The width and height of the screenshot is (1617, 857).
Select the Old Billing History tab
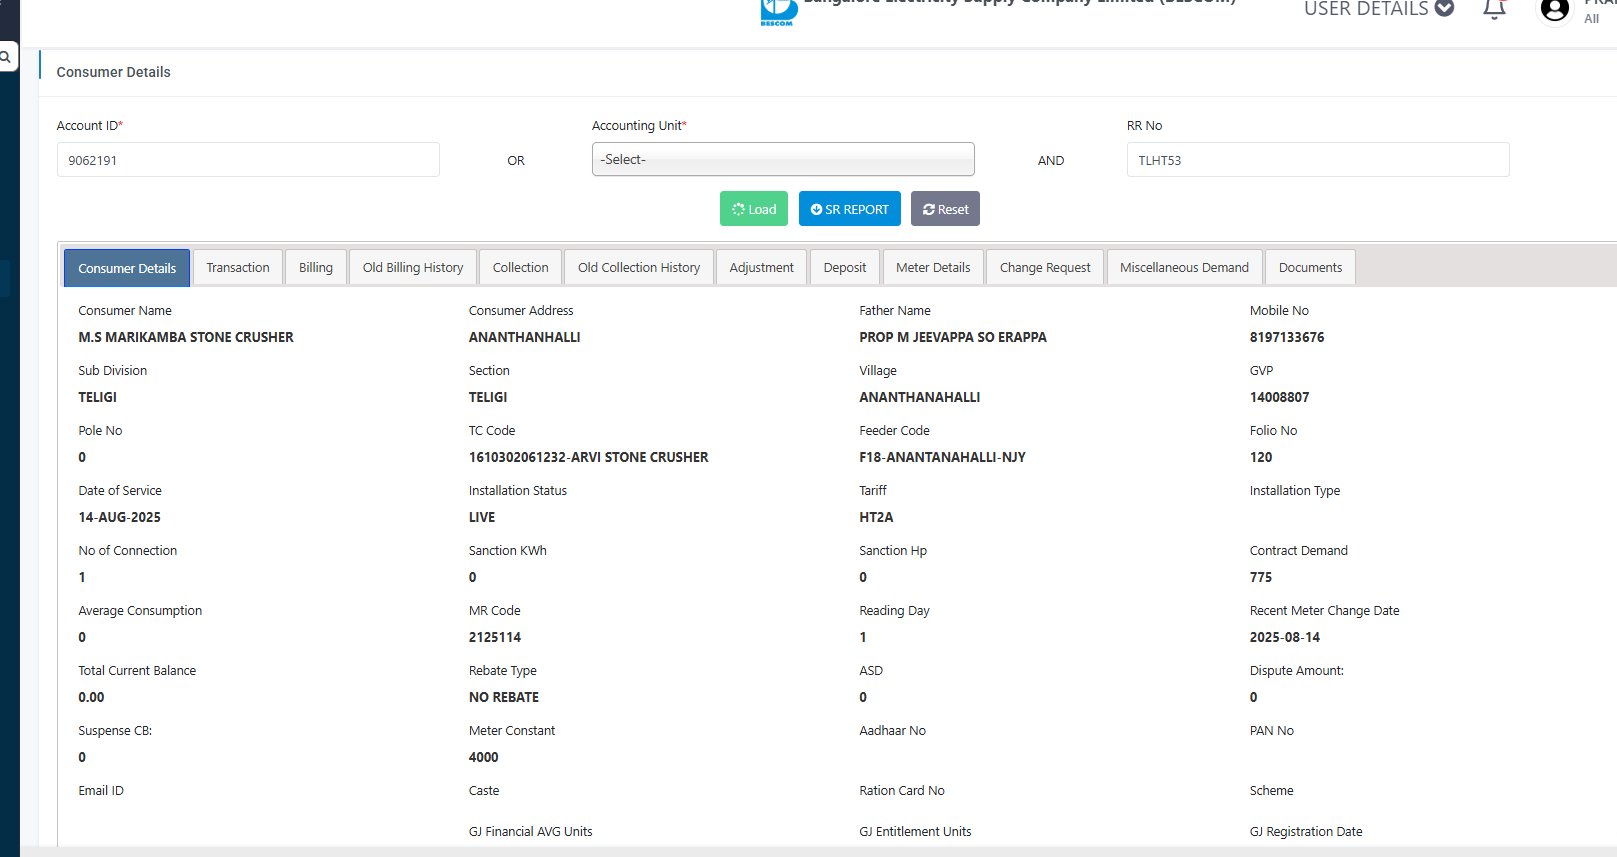[x=413, y=268]
